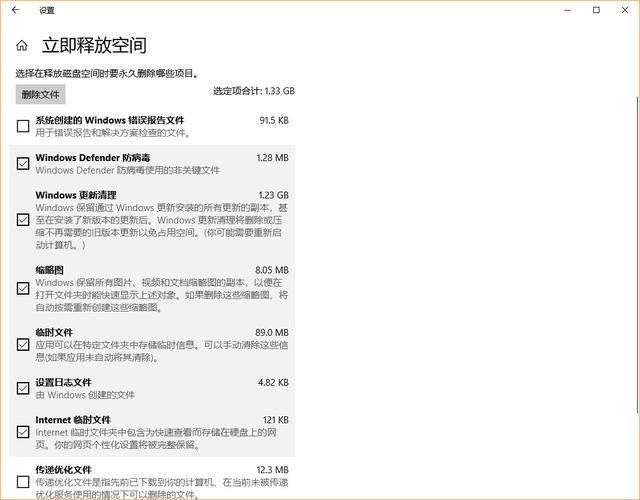
Task: Click the 1.28 MB size value
Action: pos(272,158)
